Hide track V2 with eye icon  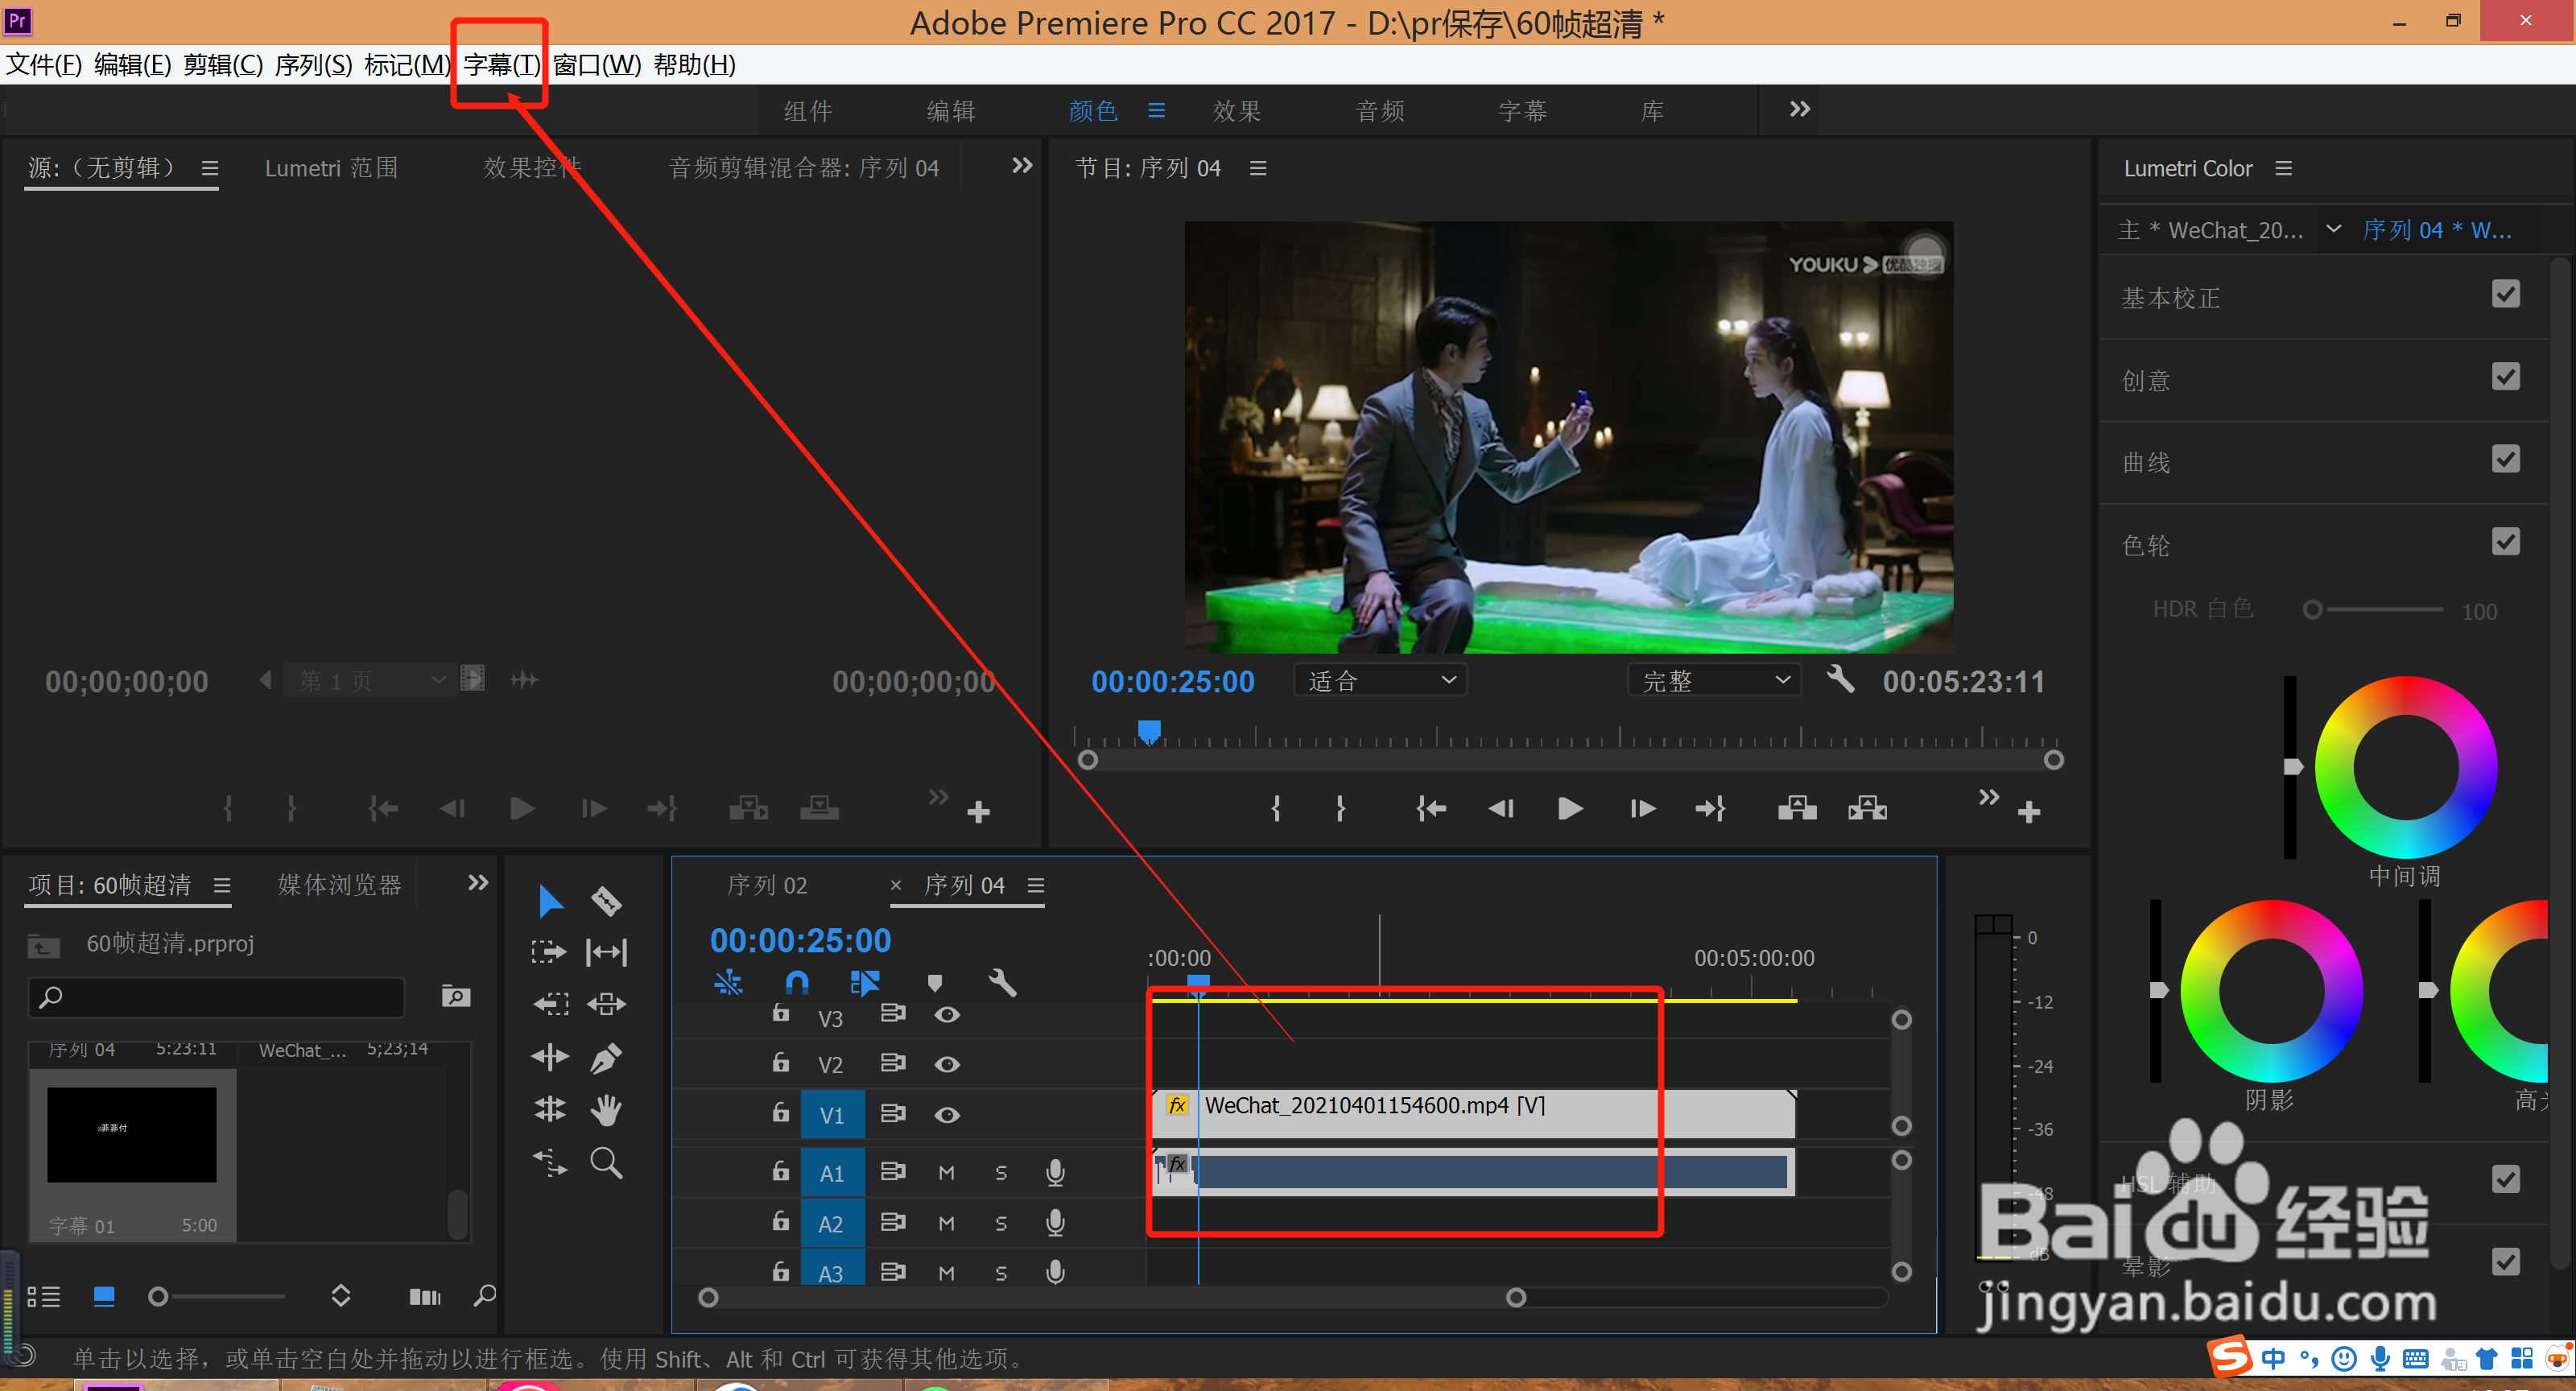point(947,1064)
